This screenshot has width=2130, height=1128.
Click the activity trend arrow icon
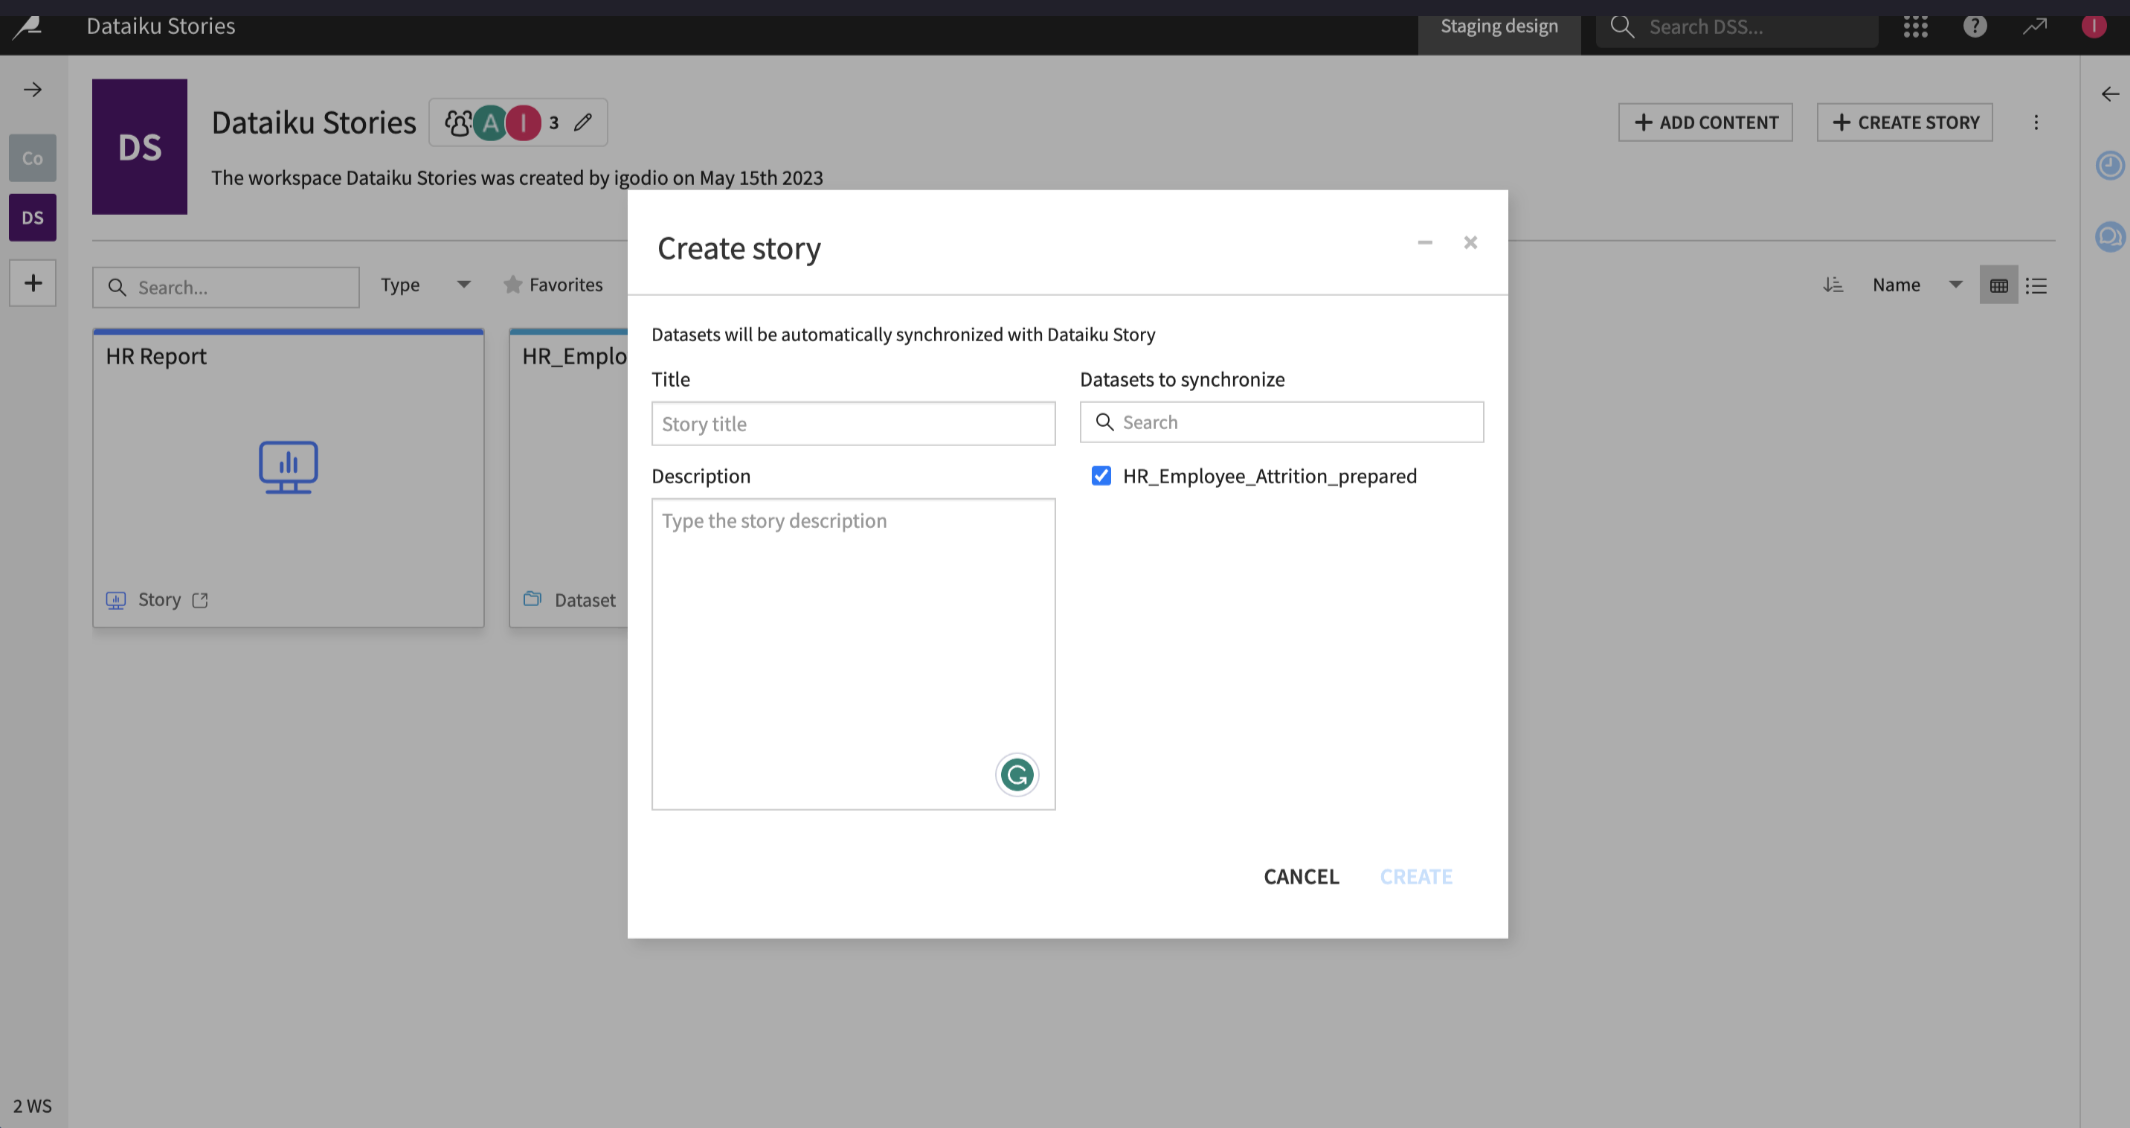2035,27
